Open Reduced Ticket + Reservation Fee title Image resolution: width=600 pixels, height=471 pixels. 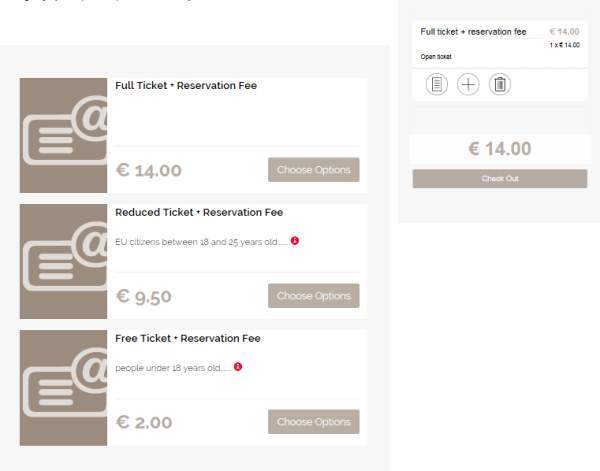[199, 212]
